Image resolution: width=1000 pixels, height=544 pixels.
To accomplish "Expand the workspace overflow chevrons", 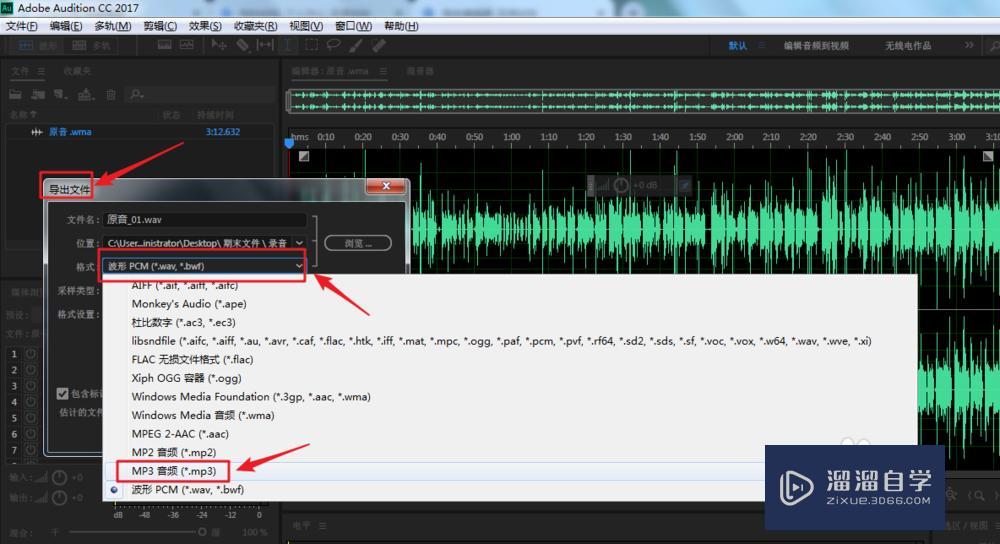I will (x=969, y=45).
